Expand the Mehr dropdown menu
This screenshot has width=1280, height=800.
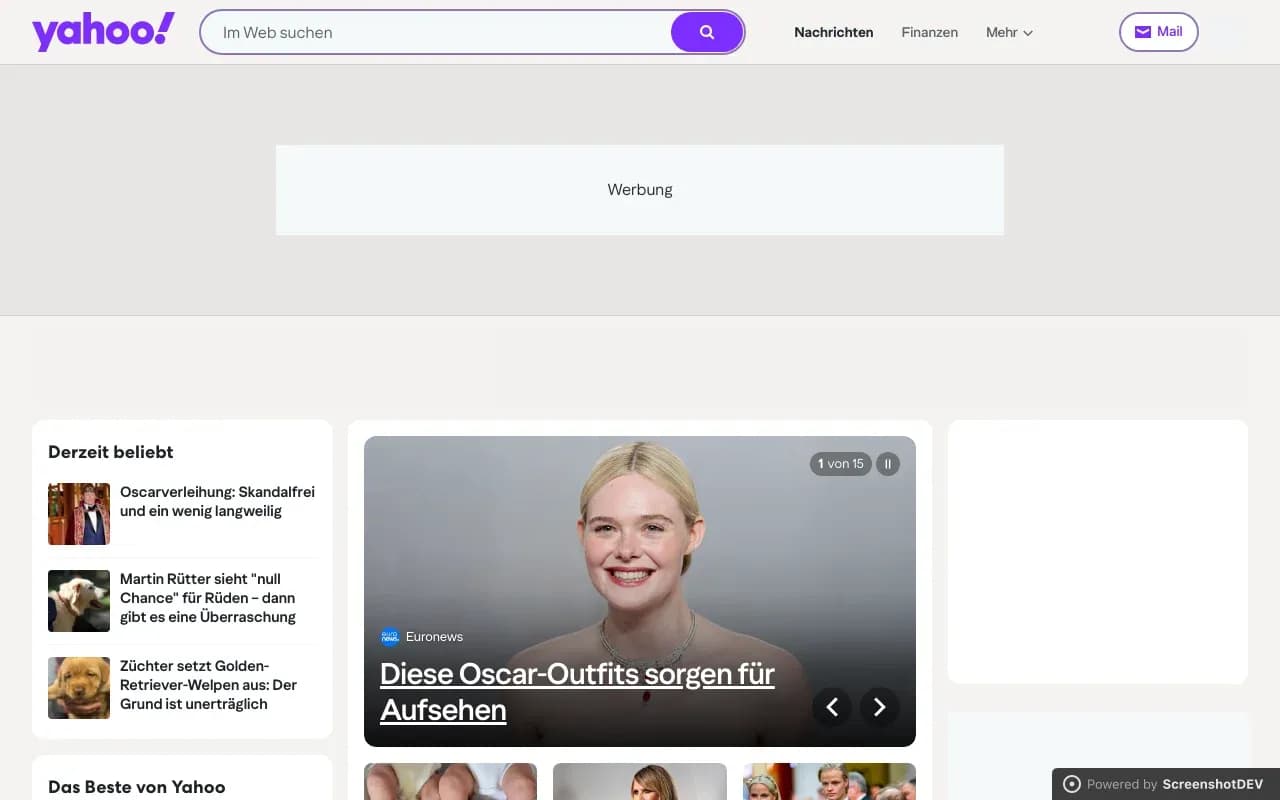click(1009, 32)
